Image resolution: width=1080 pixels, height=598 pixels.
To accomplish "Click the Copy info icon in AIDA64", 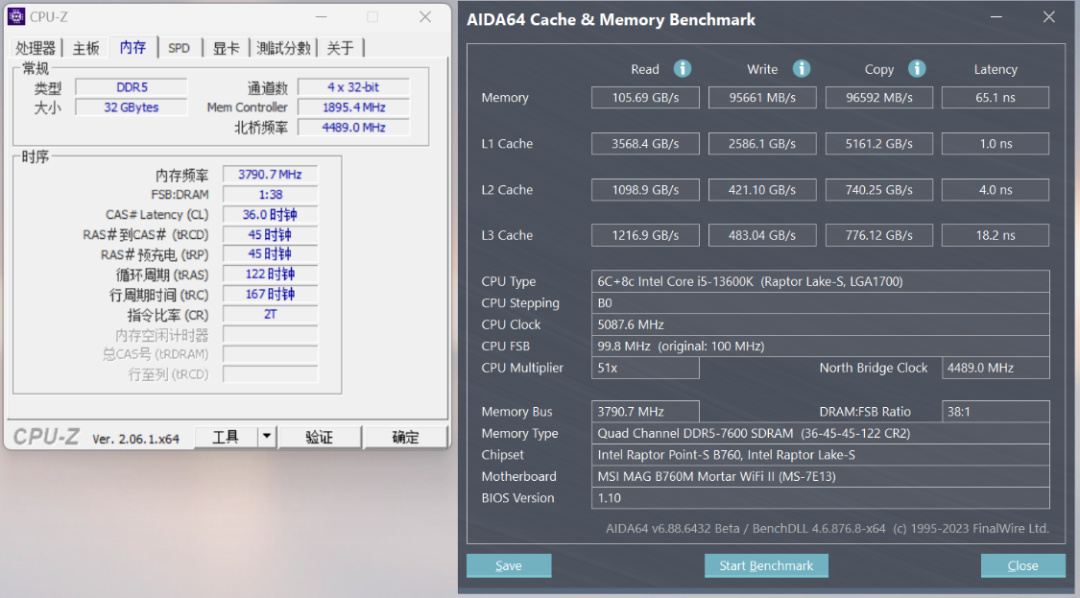I will click(x=917, y=69).
